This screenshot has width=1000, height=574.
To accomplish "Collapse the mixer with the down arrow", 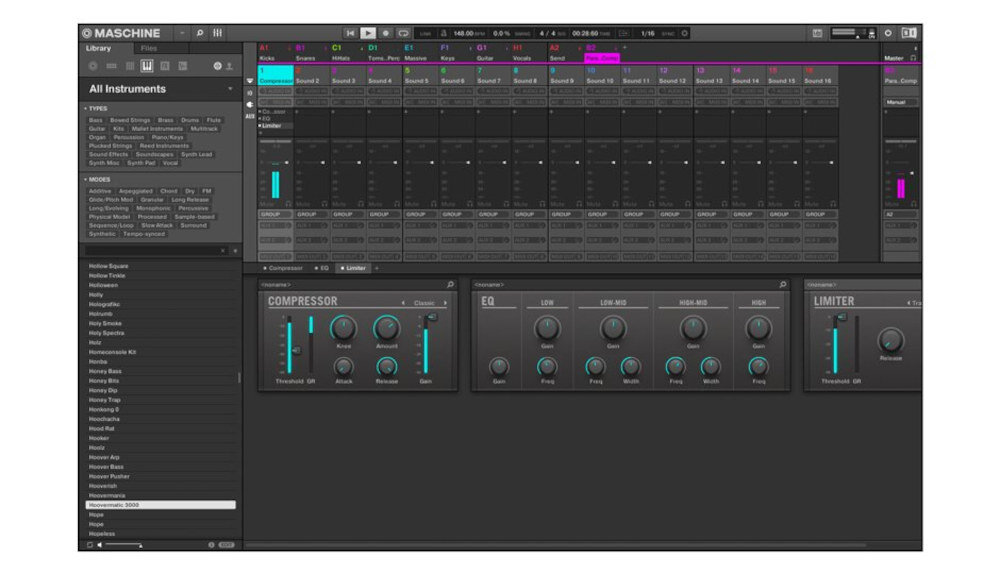I will tap(249, 81).
